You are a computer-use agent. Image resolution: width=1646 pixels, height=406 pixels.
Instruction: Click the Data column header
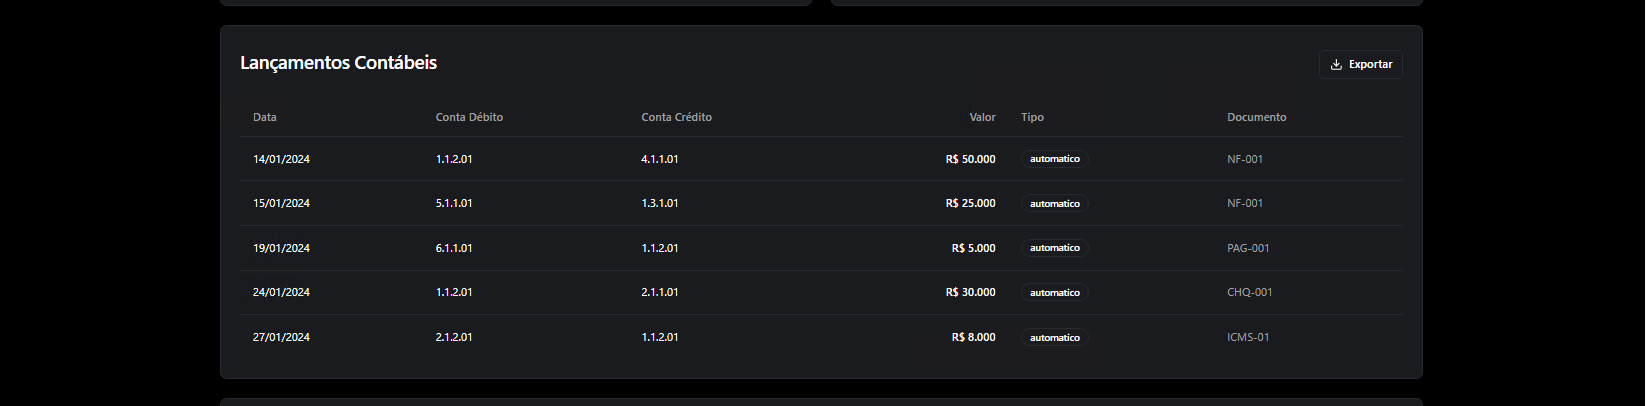click(x=265, y=118)
